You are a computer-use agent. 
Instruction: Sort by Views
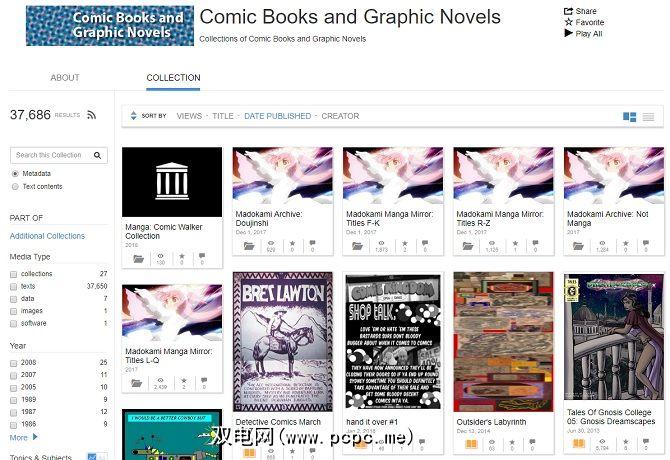tap(189, 116)
